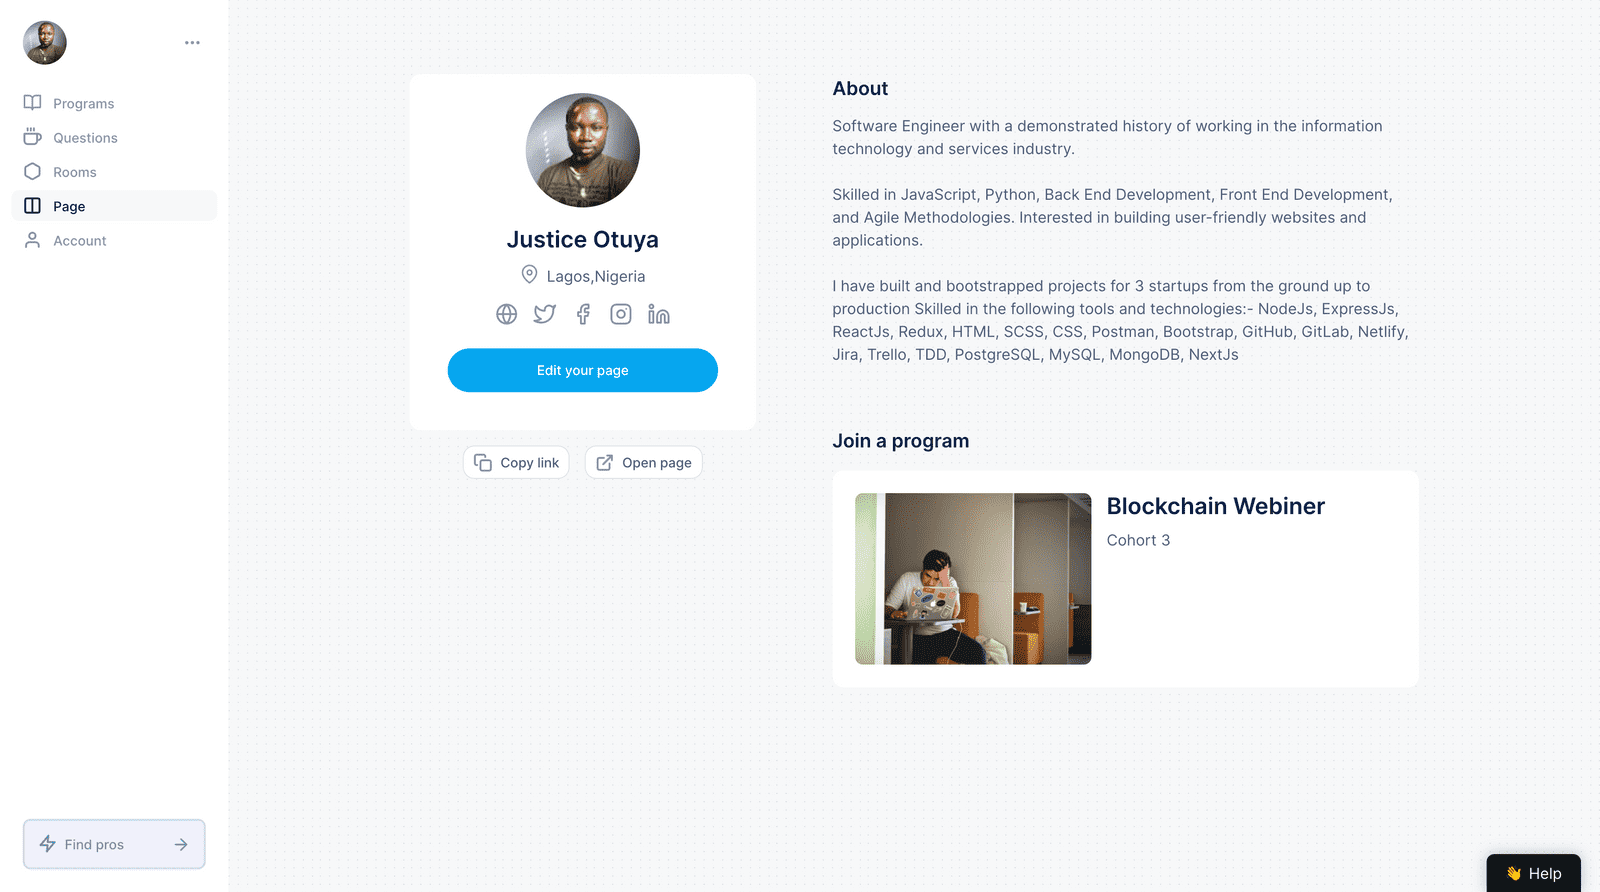The image size is (1600, 892).
Task: Open the Twitter profile icon
Action: tap(545, 314)
